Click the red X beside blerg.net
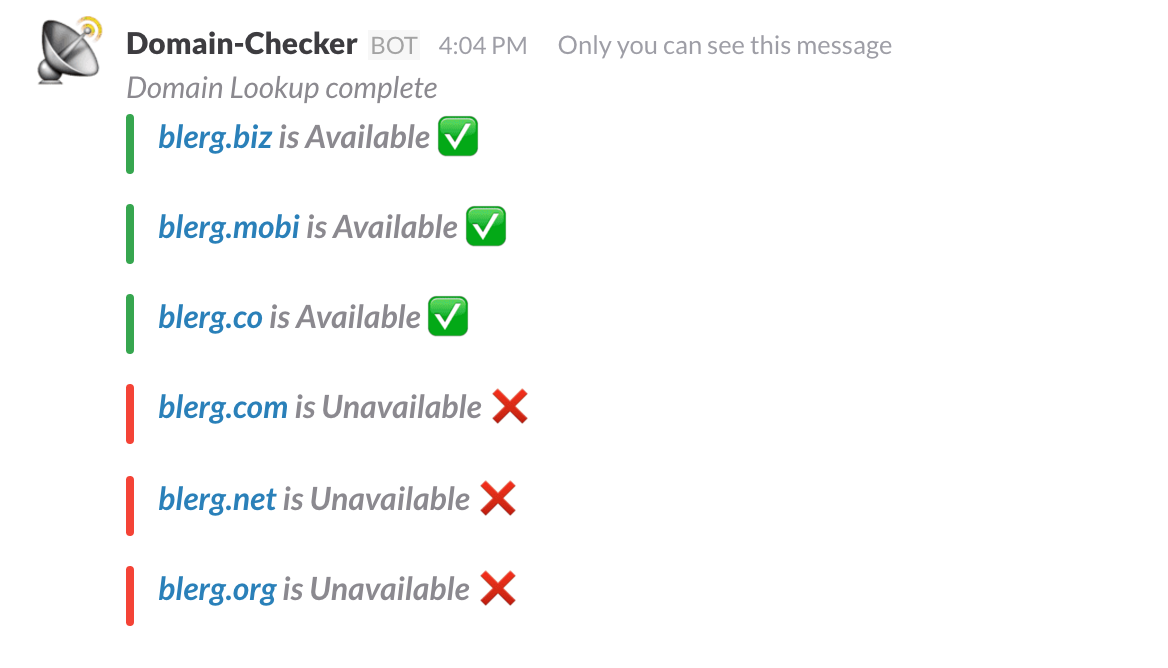This screenshot has height=668, width=1168. (x=498, y=498)
